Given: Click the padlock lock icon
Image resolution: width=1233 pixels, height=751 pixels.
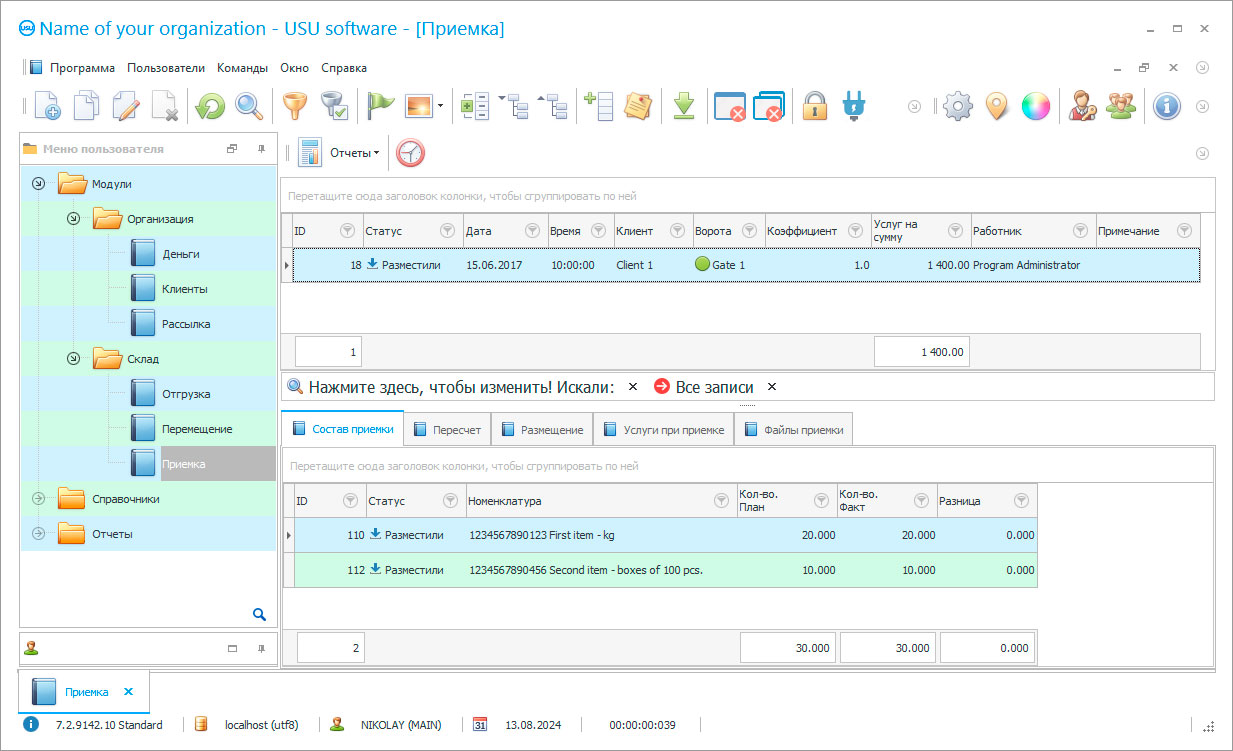Looking at the screenshot, I should coord(816,106).
